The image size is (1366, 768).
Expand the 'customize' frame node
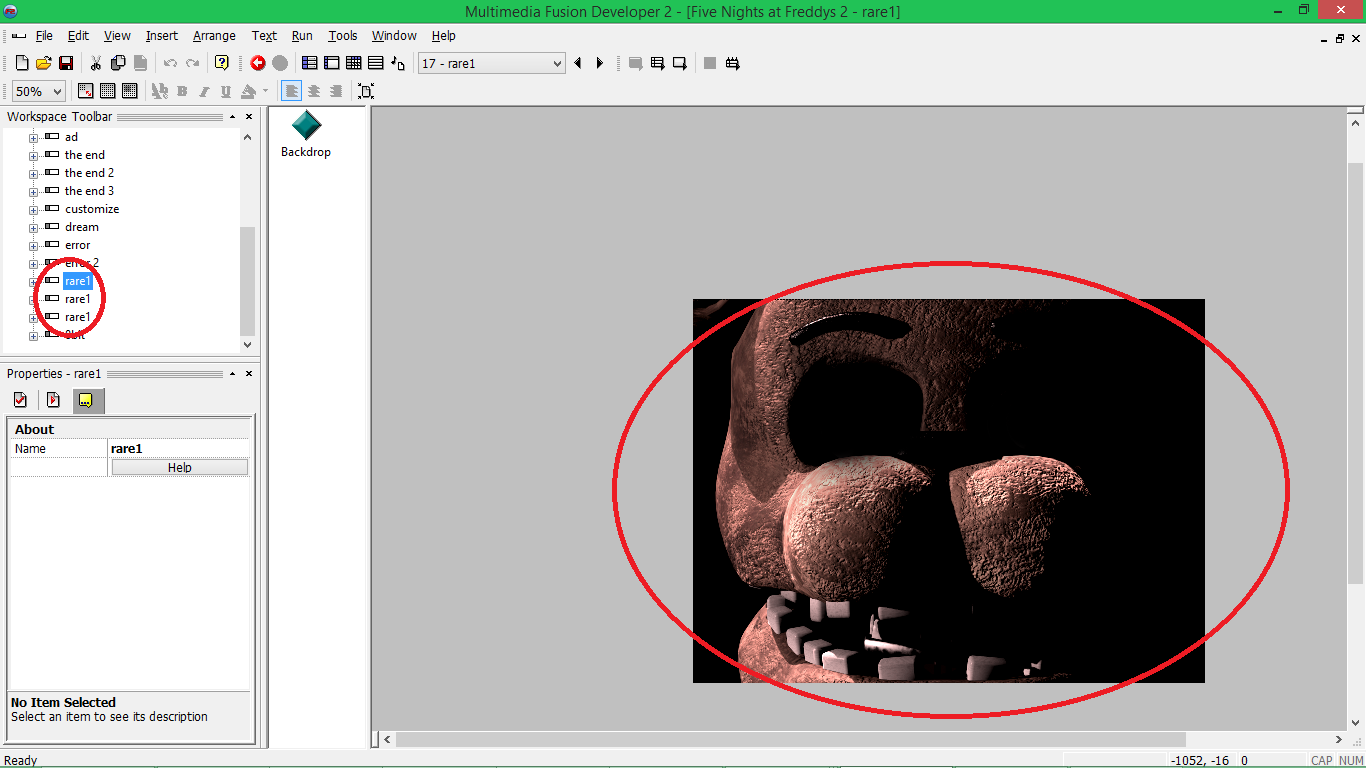33,210
